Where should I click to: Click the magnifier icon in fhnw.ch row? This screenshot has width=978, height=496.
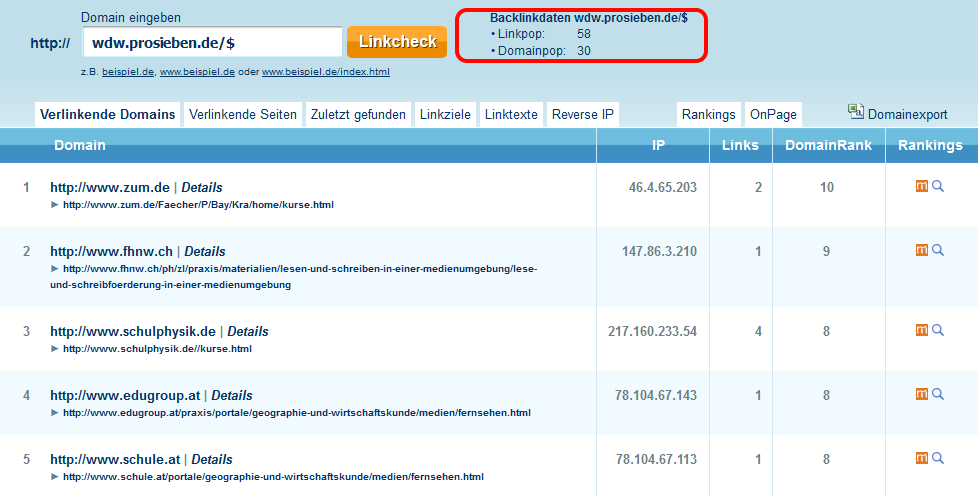tap(937, 250)
